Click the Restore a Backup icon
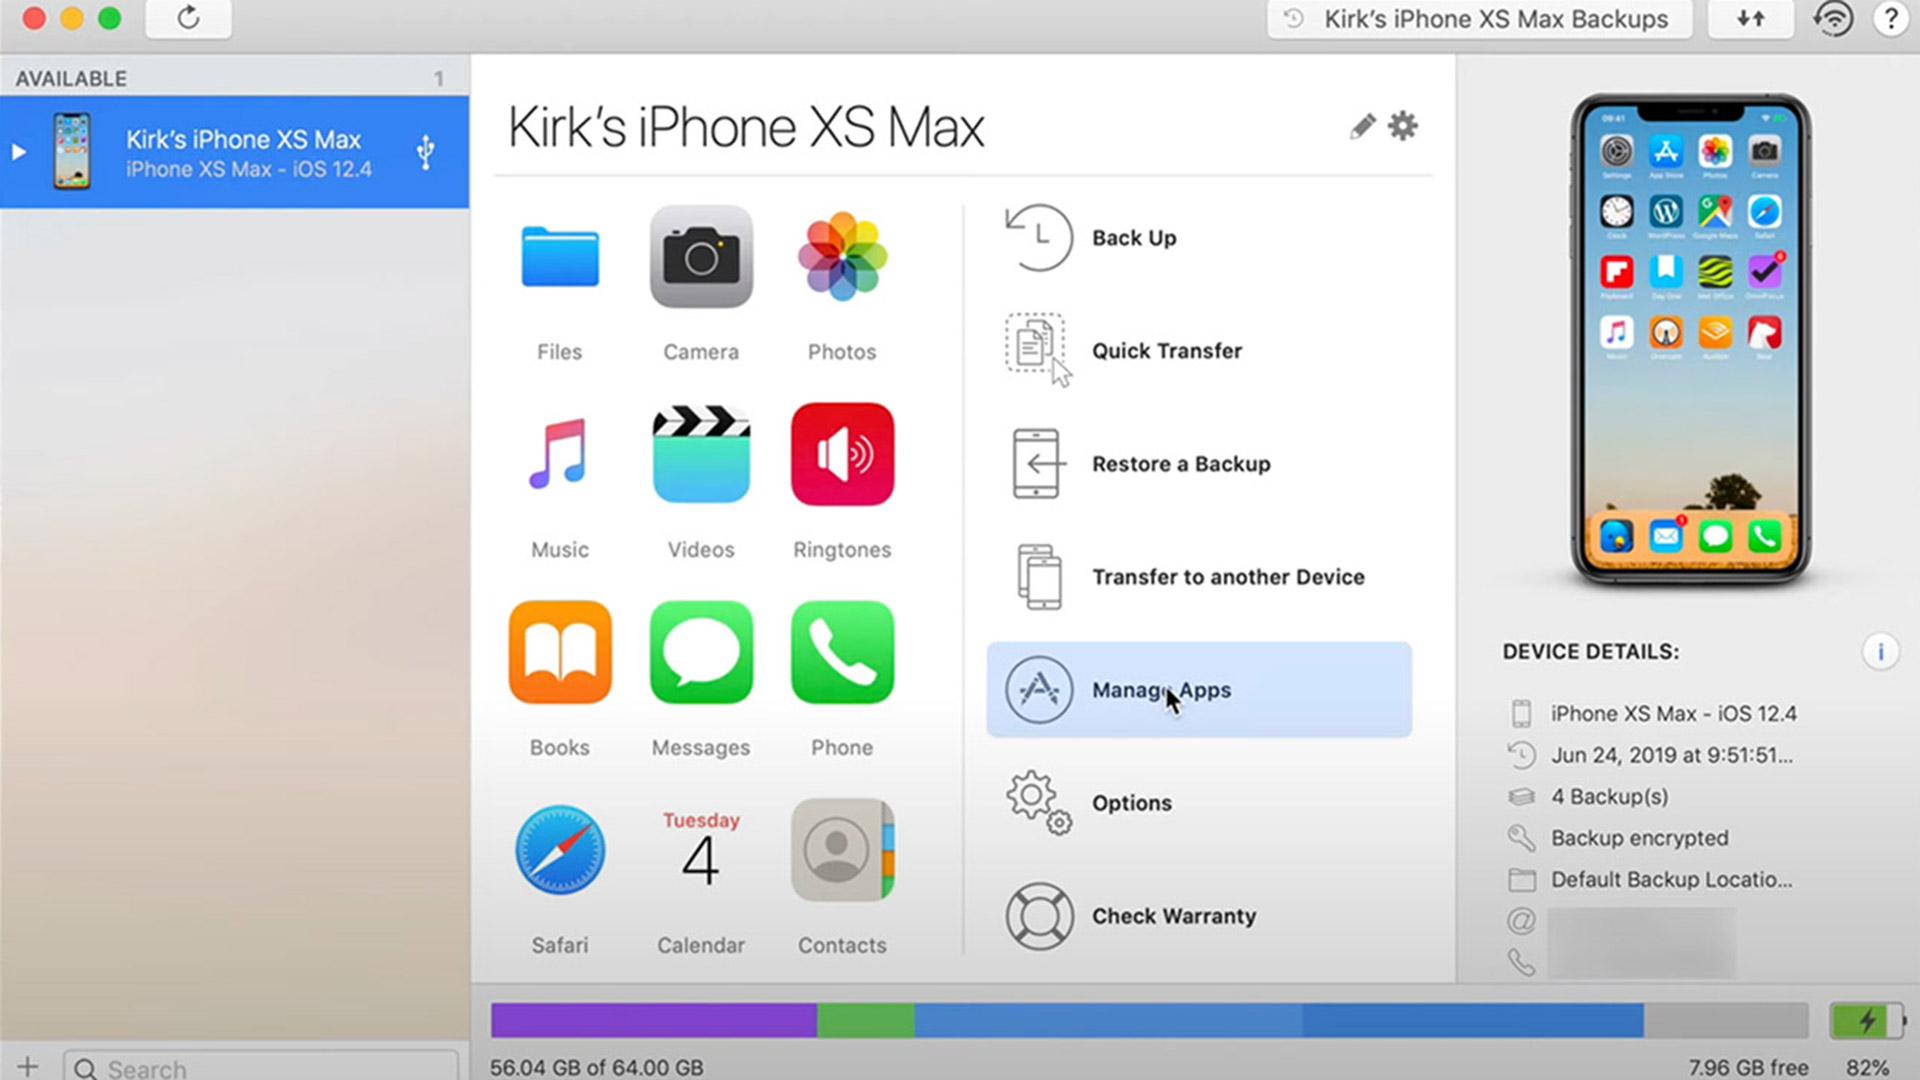Screen dimensions: 1920x1080 (x=1040, y=463)
